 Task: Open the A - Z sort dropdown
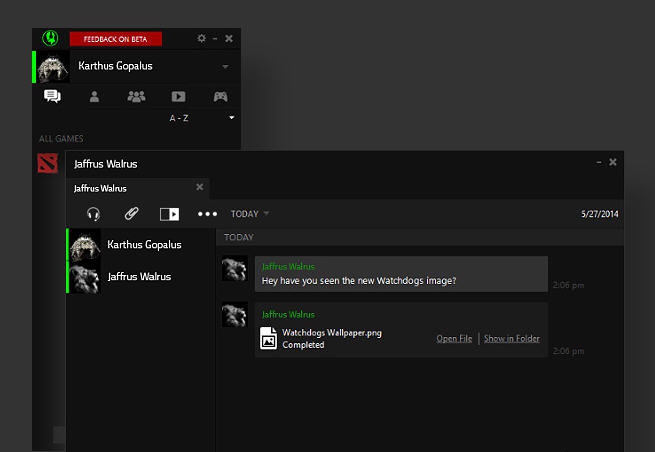tap(231, 118)
